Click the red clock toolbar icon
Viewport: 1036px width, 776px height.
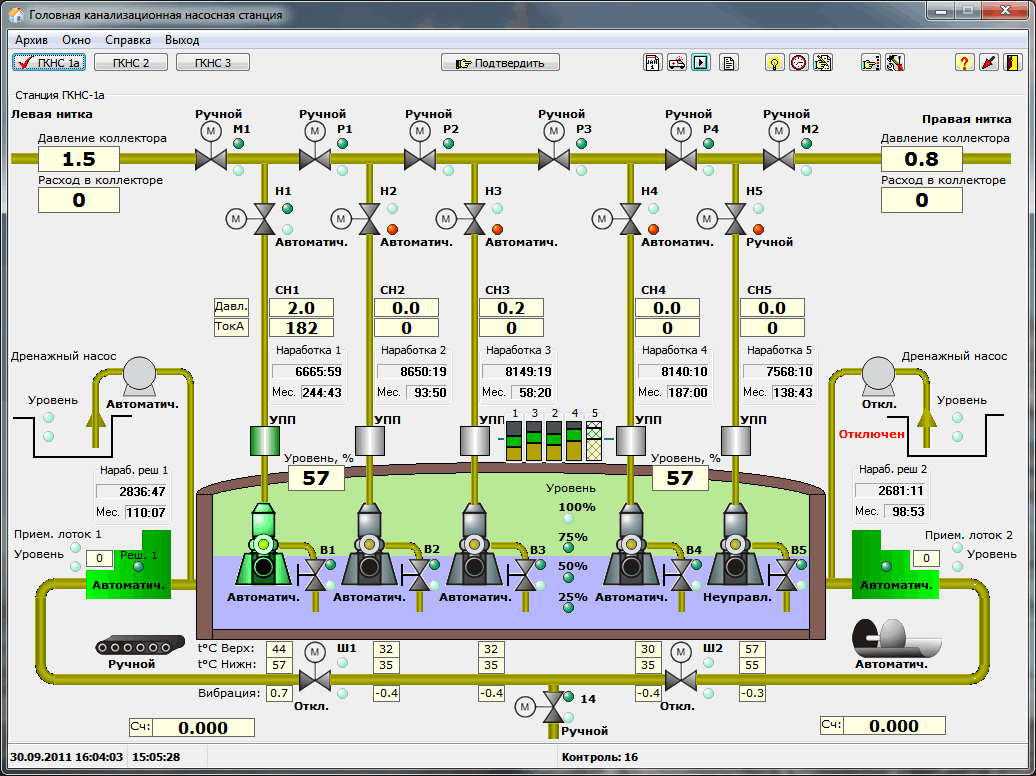click(x=798, y=63)
